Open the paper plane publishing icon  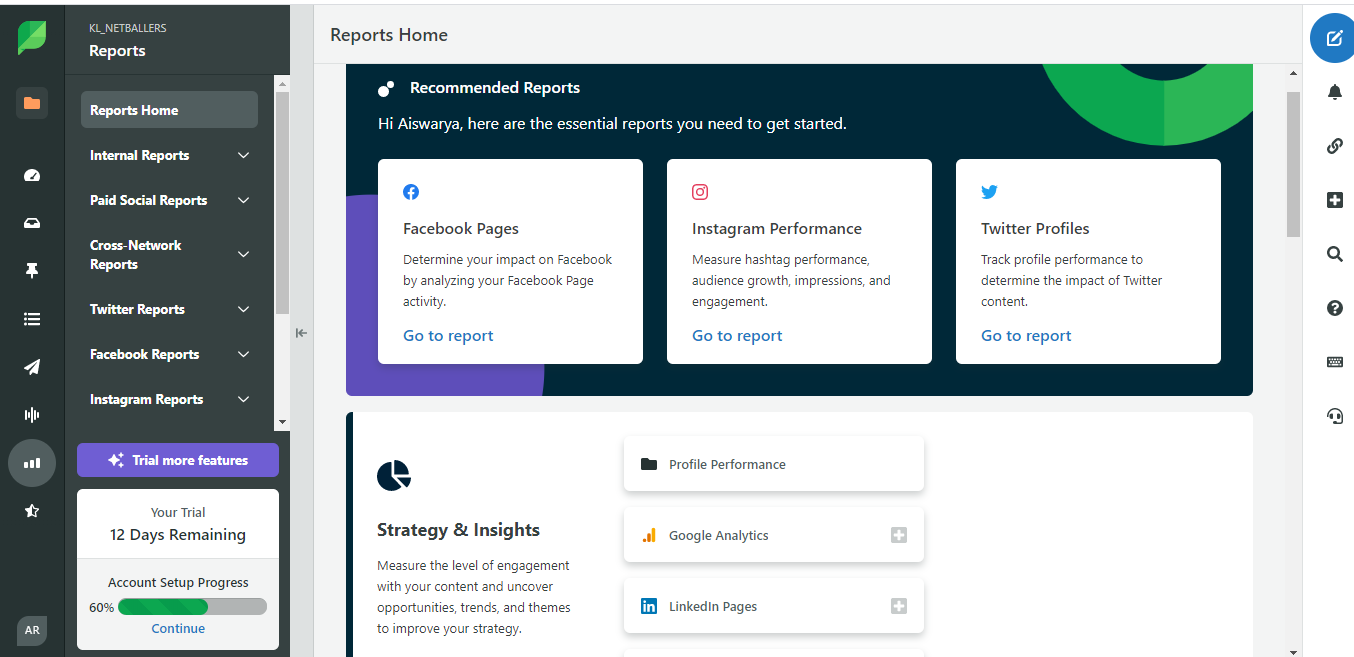[x=32, y=367]
